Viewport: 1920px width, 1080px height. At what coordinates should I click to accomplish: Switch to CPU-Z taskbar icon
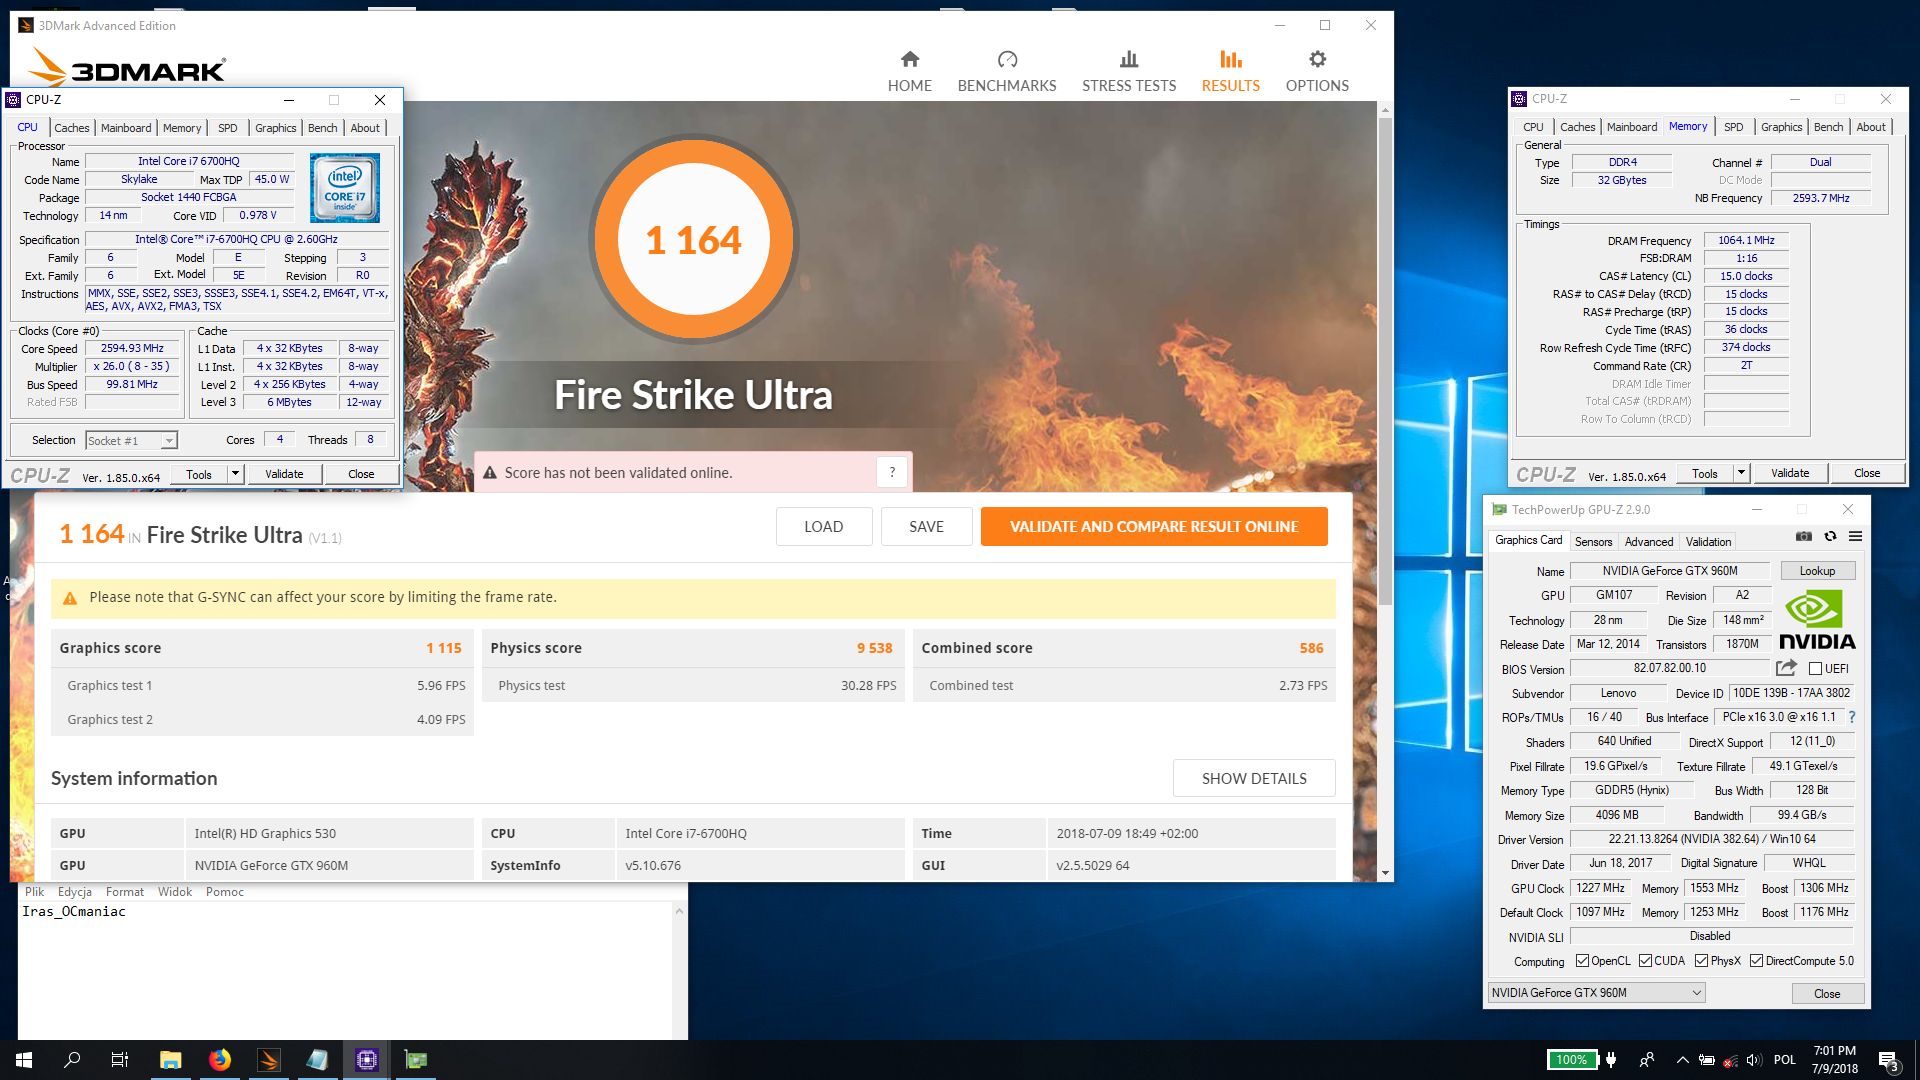(x=367, y=1060)
